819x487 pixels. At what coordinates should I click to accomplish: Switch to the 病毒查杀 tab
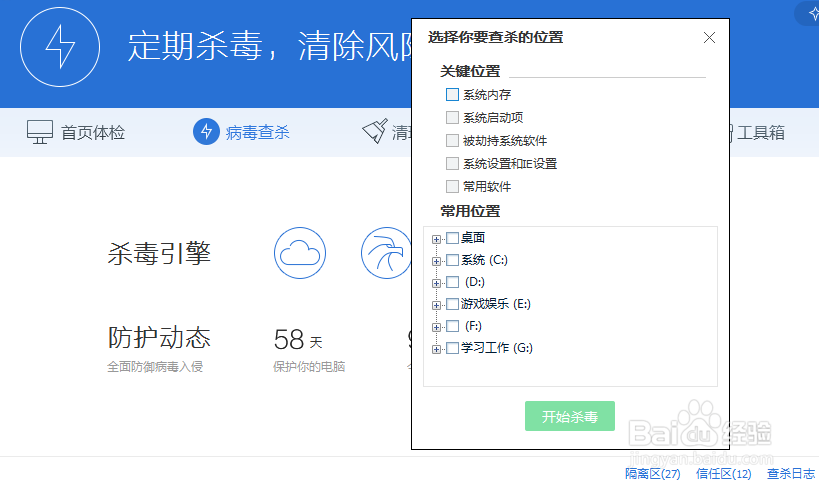coord(241,132)
